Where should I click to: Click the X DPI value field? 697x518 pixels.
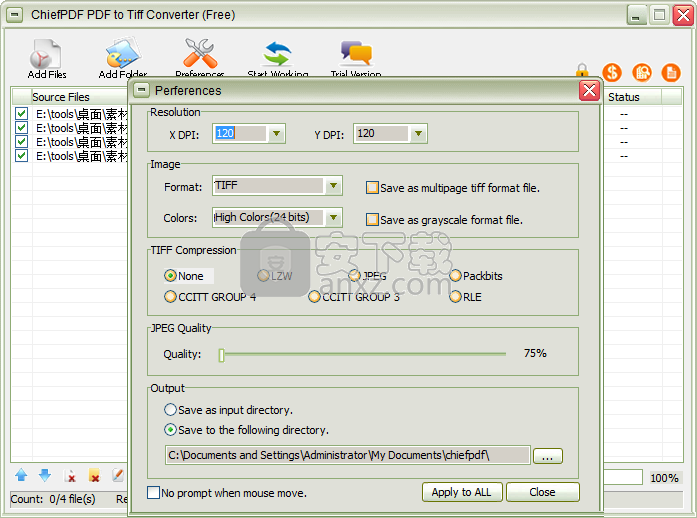240,133
